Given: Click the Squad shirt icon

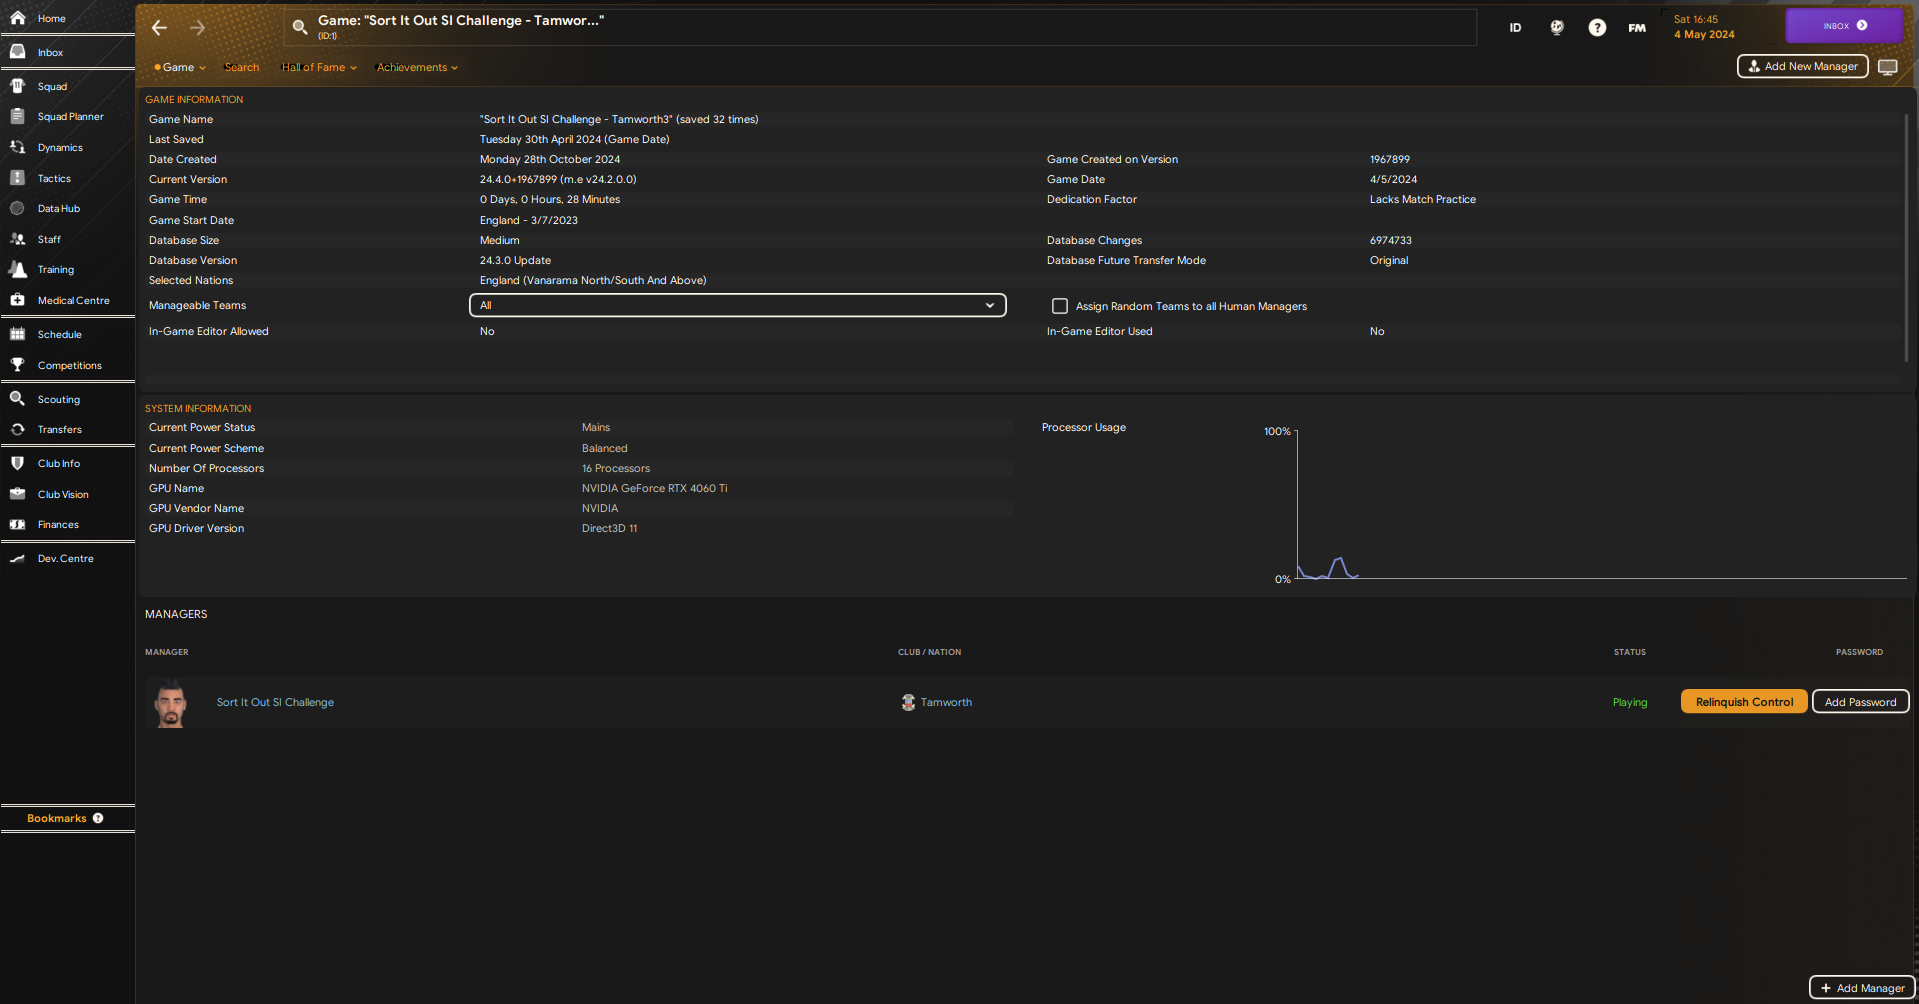Looking at the screenshot, I should 17,86.
